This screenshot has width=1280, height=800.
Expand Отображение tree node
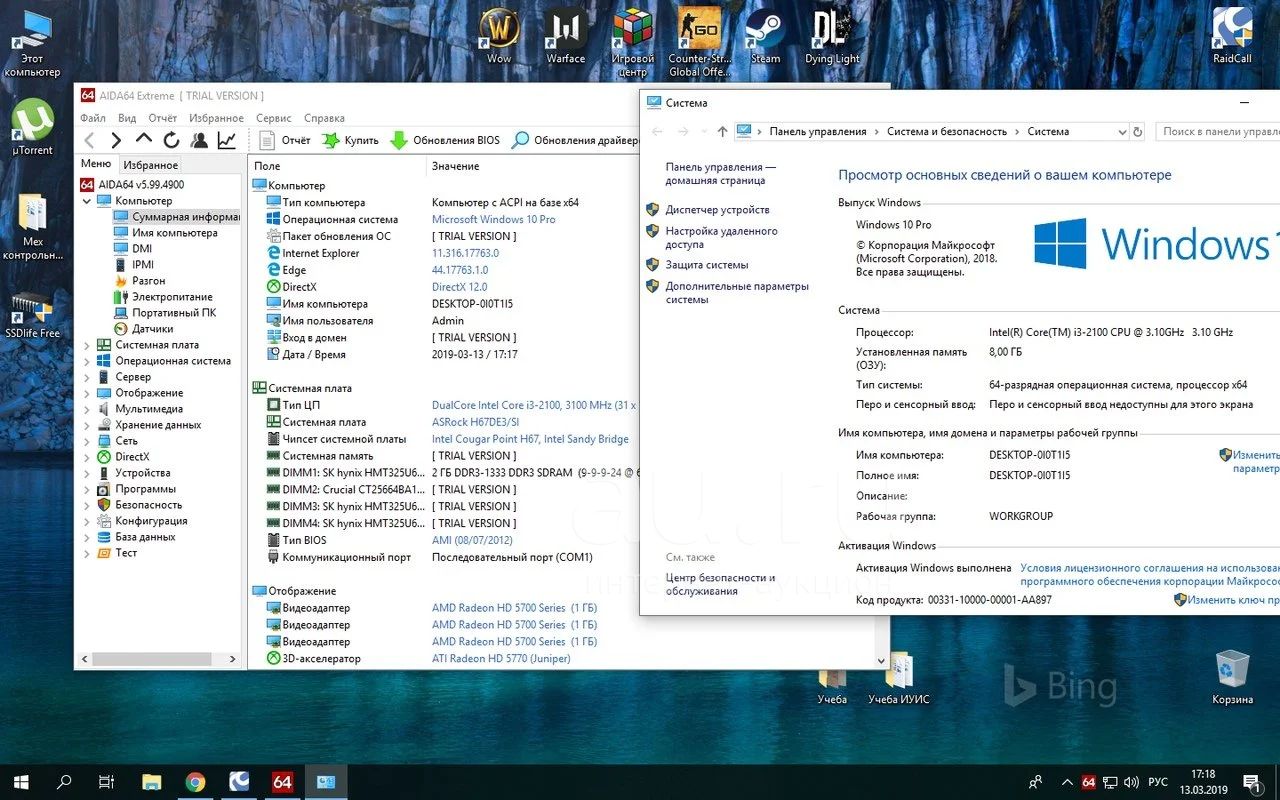tap(87, 393)
